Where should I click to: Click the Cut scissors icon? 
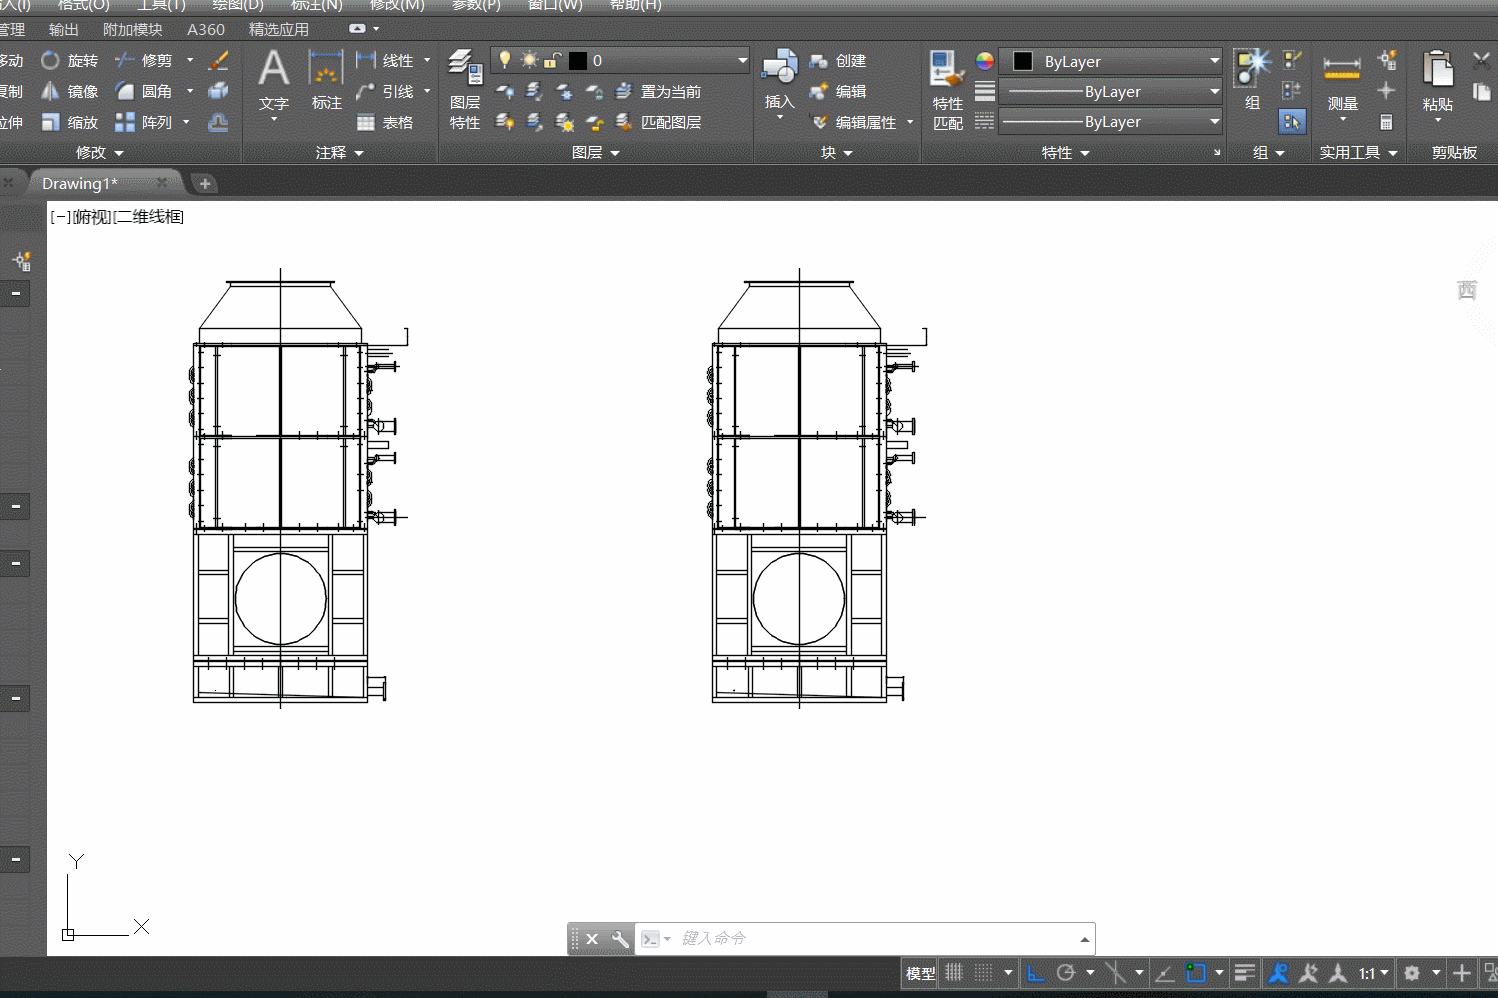pos(1482,61)
